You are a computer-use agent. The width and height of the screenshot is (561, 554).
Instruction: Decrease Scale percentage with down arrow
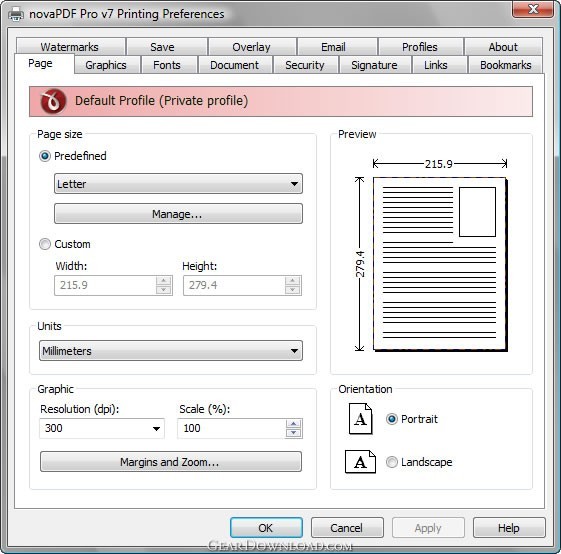click(x=293, y=433)
